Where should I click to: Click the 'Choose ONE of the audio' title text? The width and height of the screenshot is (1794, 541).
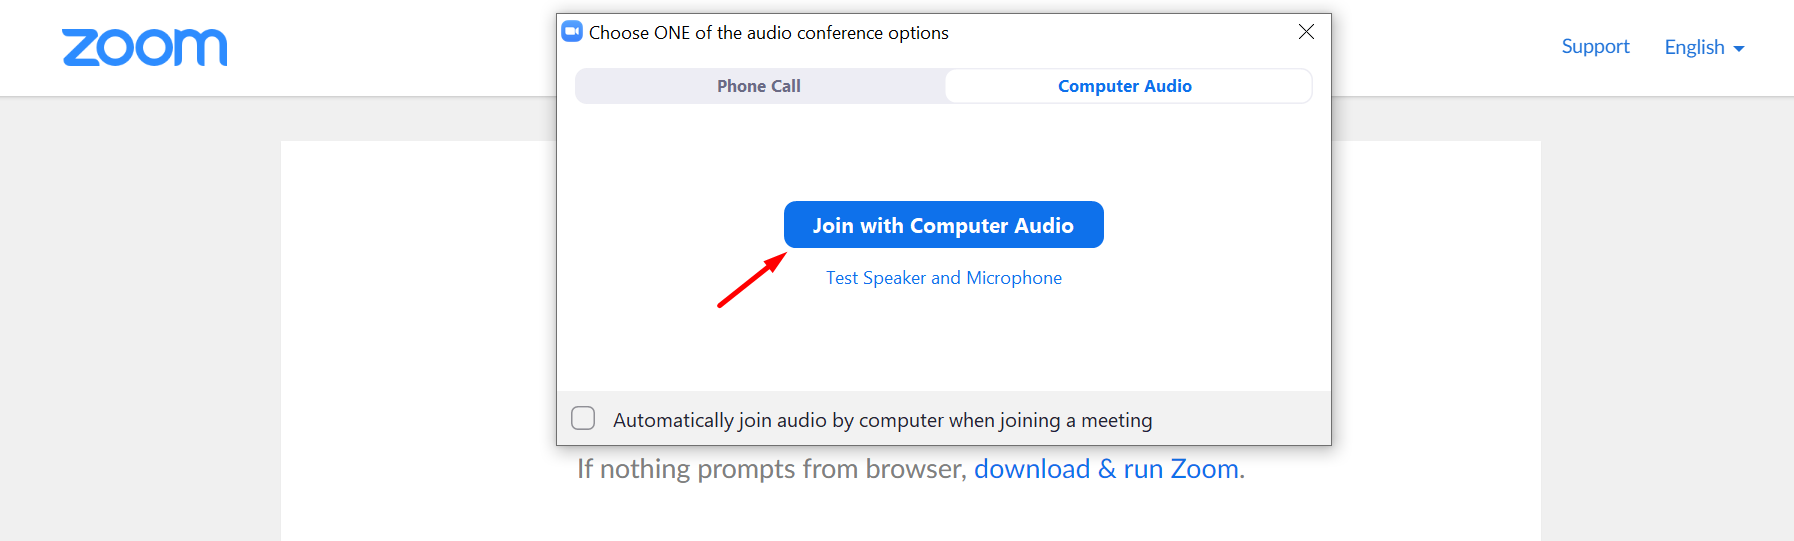pos(768,33)
